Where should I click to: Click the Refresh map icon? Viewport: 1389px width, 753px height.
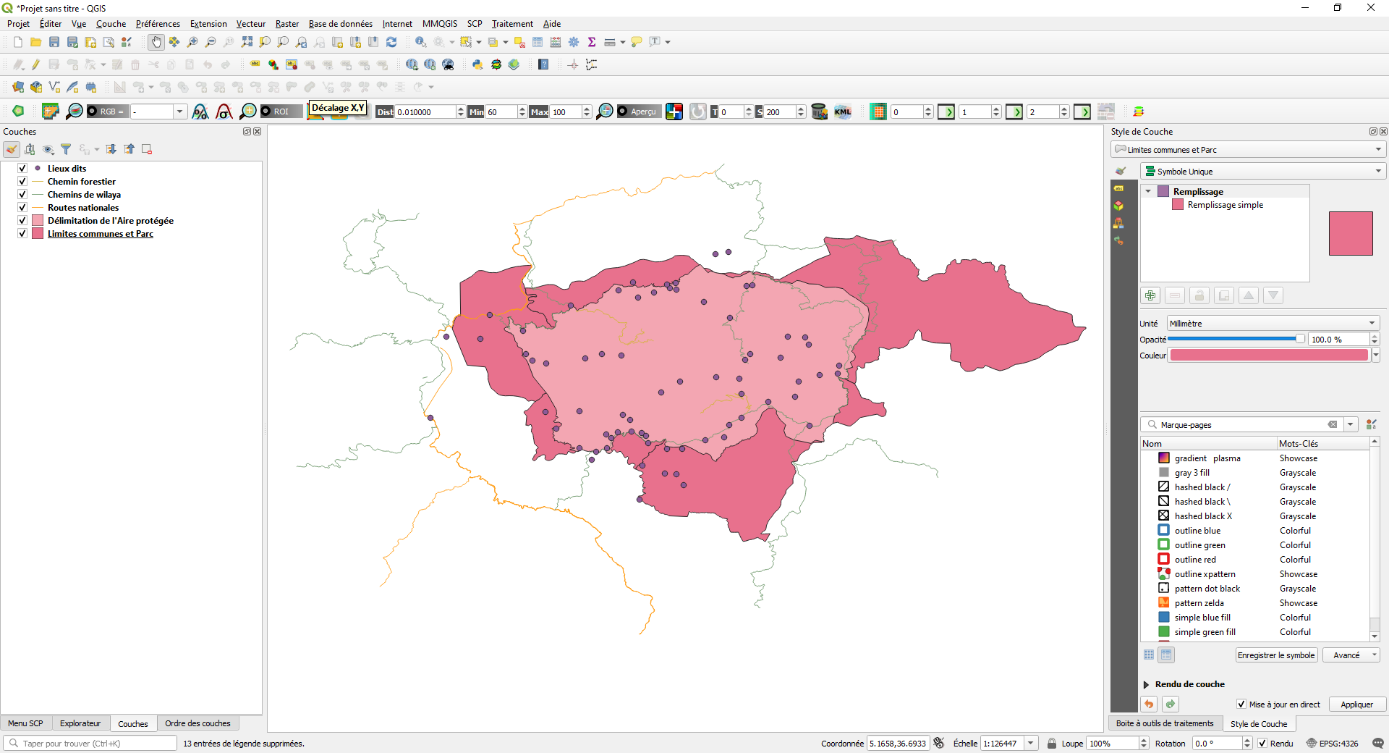(x=391, y=42)
